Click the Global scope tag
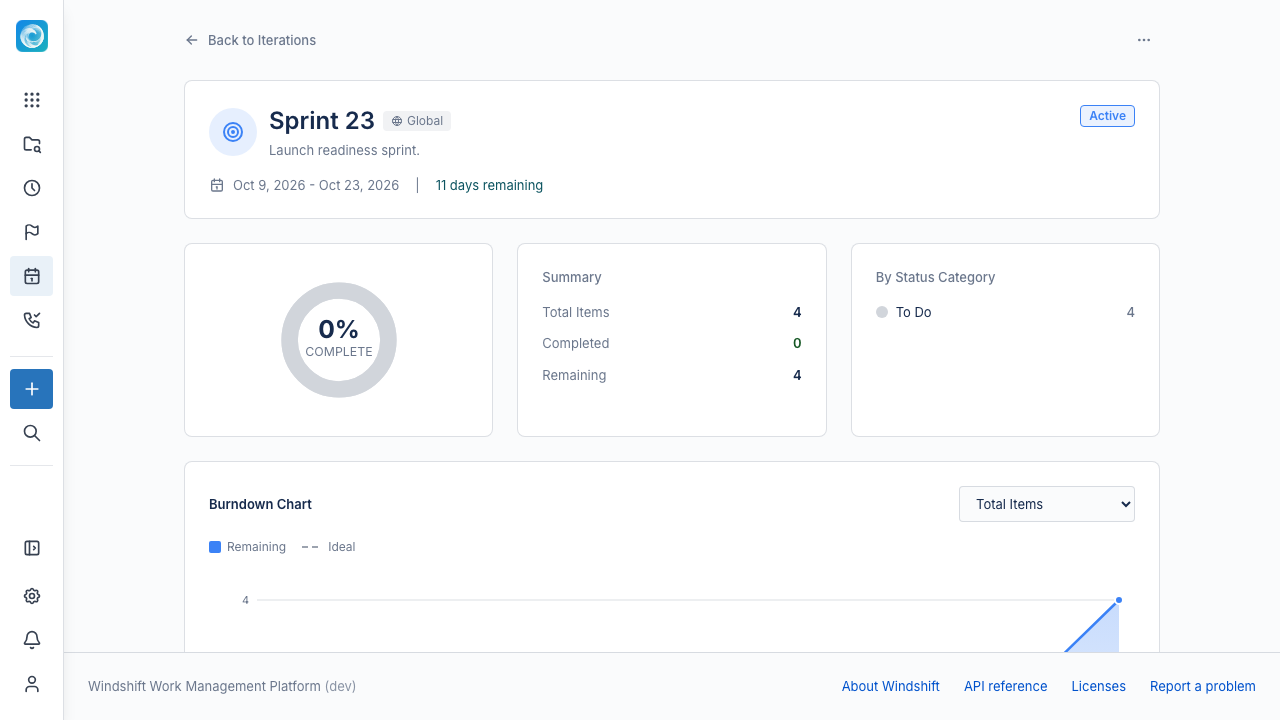The width and height of the screenshot is (1280, 720). pyautogui.click(x=417, y=121)
